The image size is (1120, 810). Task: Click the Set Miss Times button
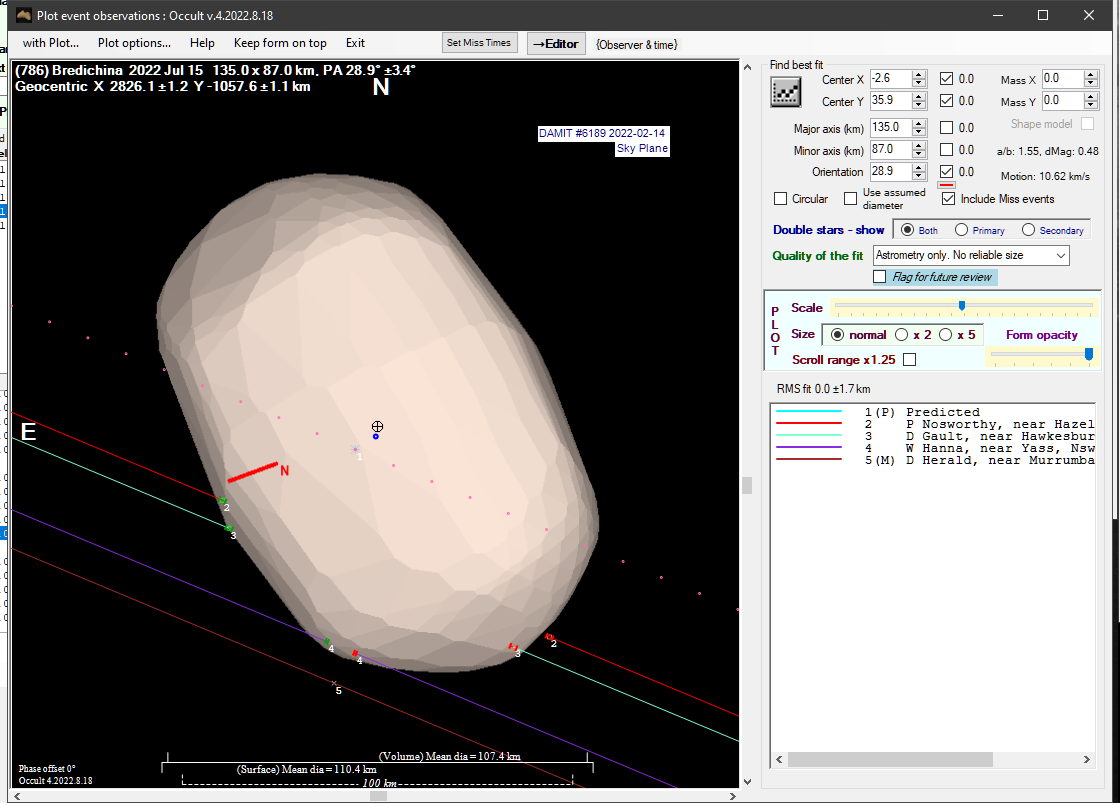(479, 43)
